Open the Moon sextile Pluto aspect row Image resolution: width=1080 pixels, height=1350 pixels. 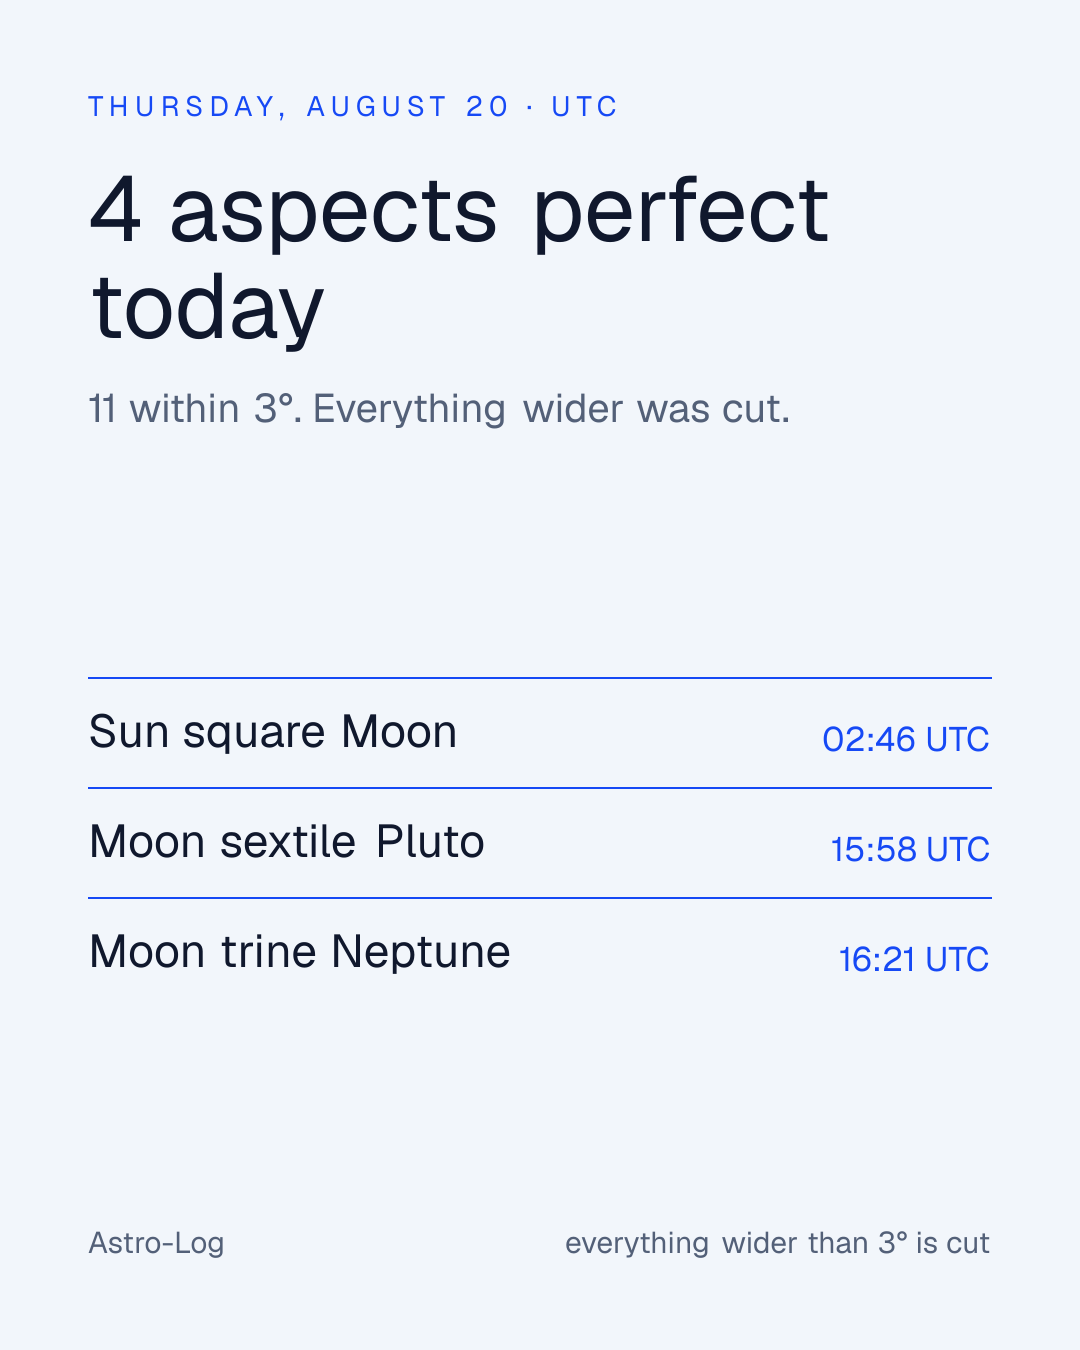pos(540,843)
